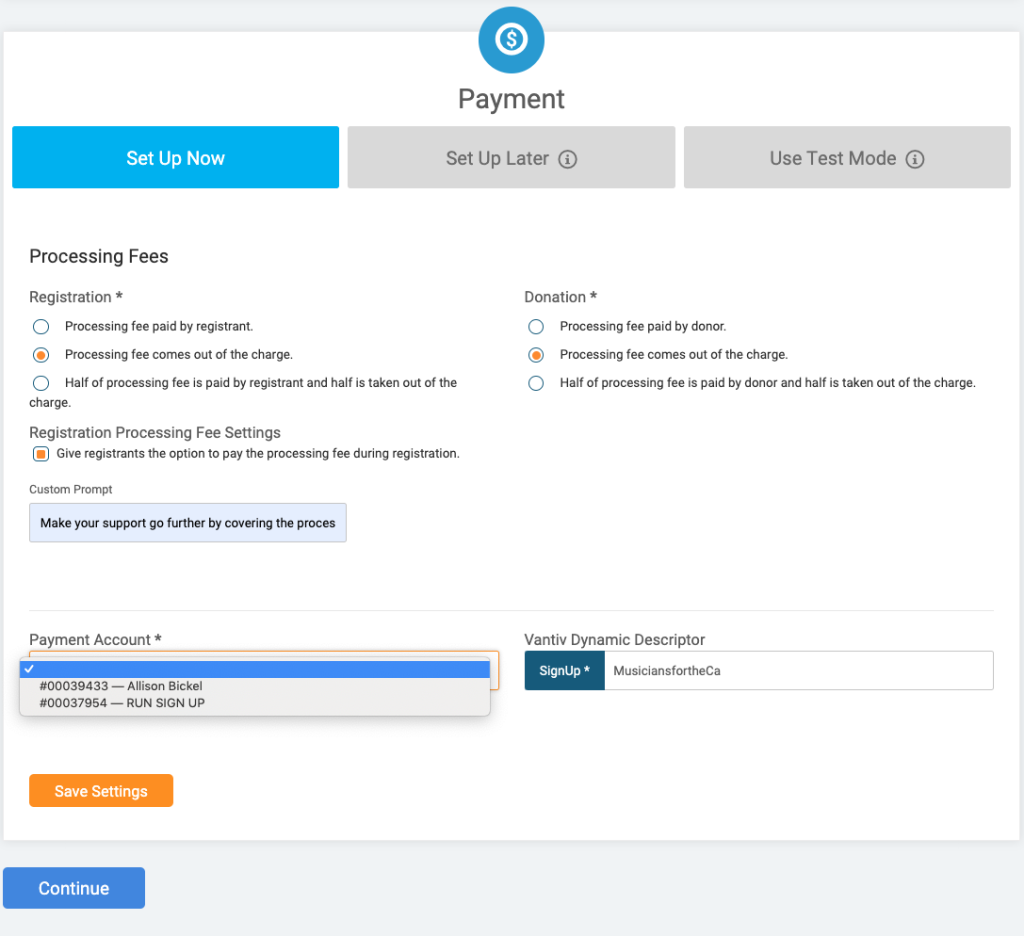Select registration fee paid by registrant
The image size is (1024, 936).
coord(41,327)
